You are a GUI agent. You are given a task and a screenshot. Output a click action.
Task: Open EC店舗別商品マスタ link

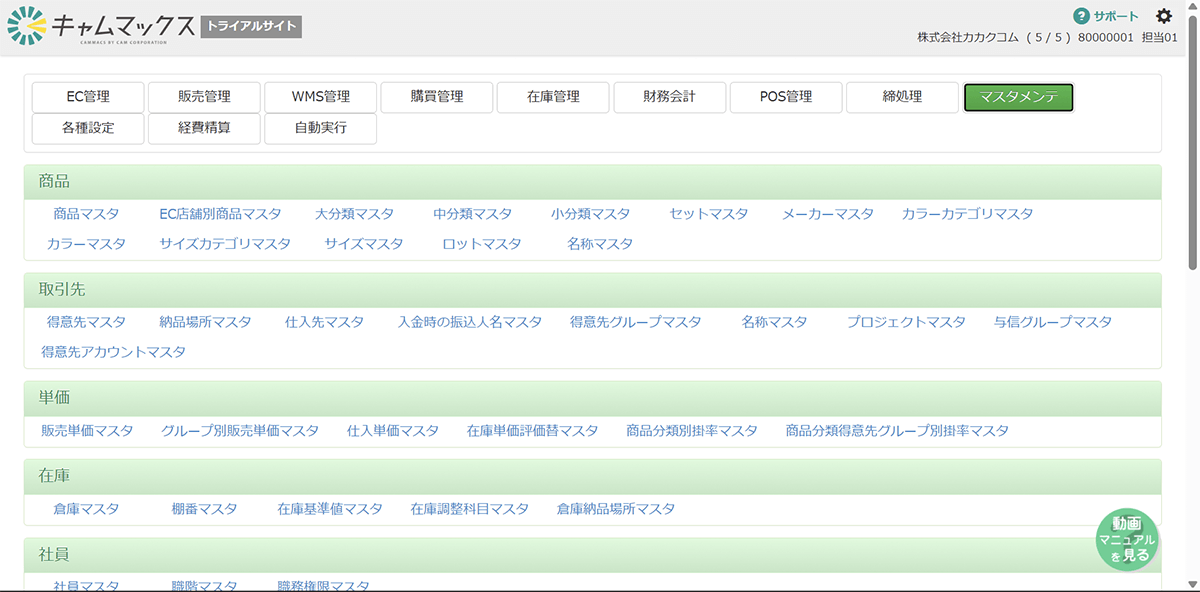pos(220,214)
